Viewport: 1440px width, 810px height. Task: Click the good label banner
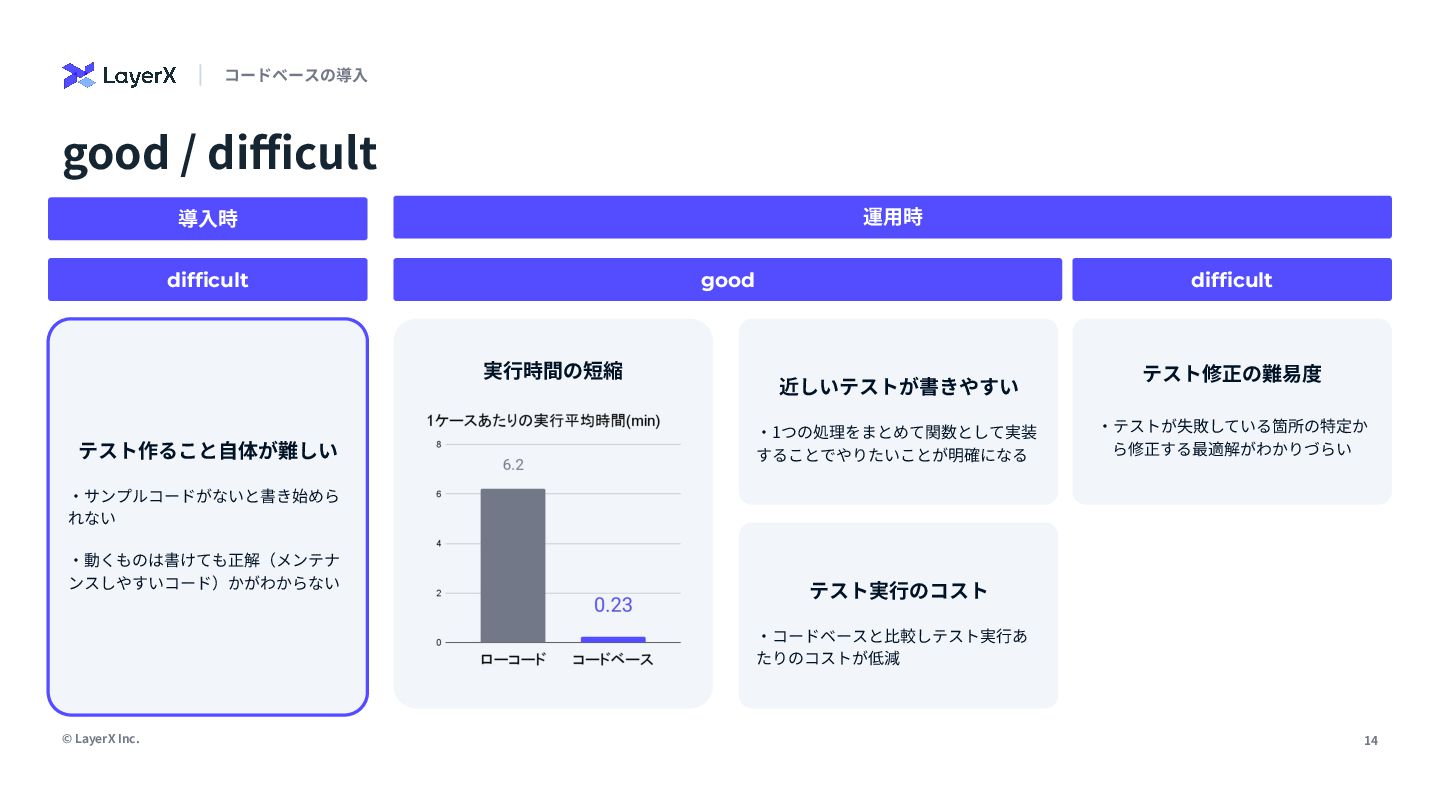pos(727,280)
